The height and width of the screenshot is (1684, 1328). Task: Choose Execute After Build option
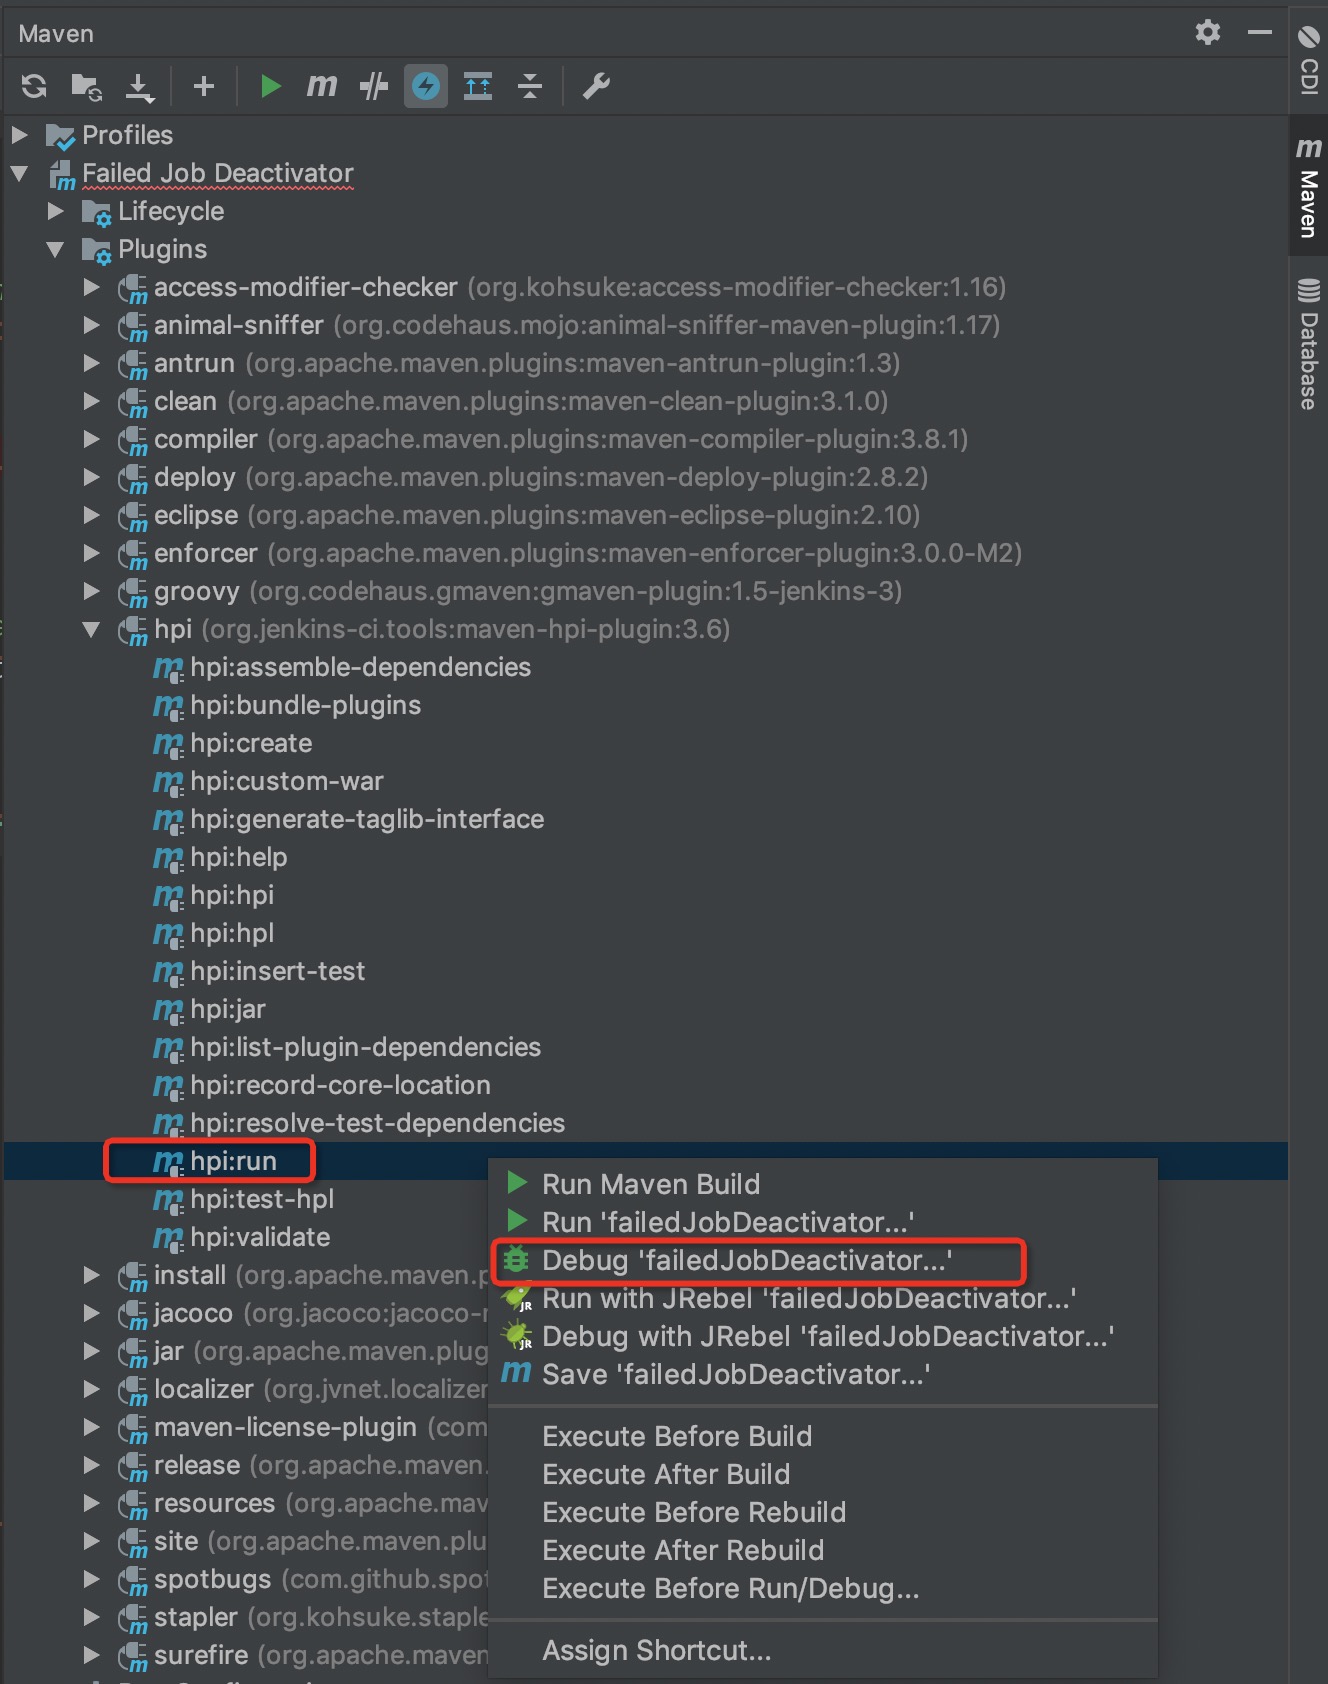point(823,1474)
